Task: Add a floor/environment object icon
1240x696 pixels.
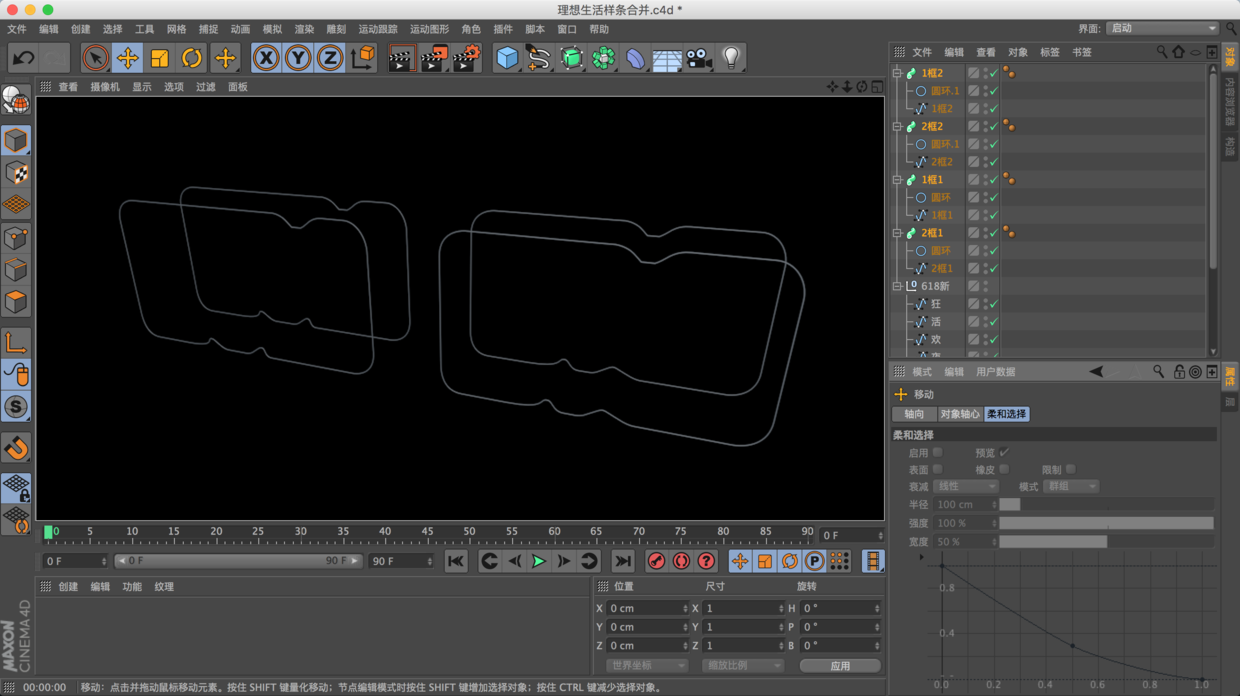Action: click(667, 58)
